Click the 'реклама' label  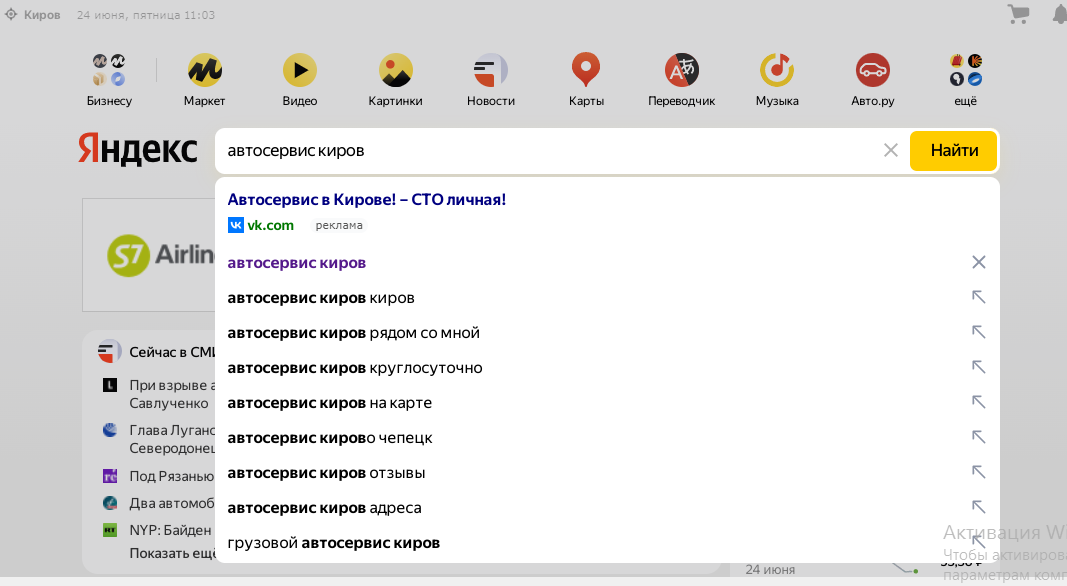pos(339,225)
